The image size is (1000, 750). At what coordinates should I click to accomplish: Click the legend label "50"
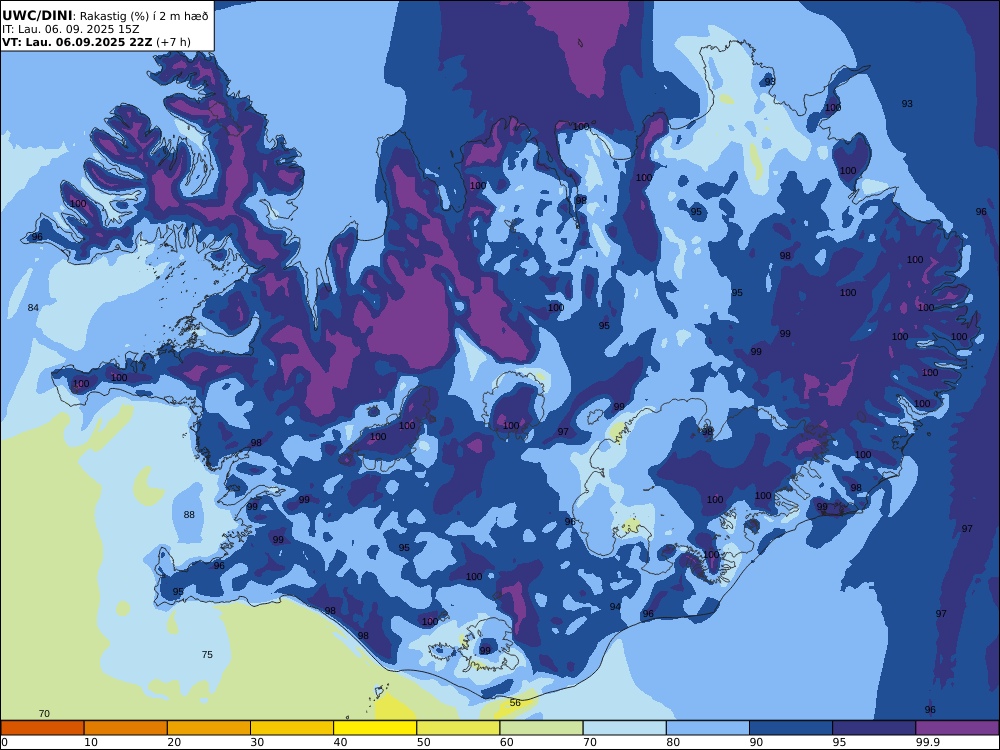click(423, 742)
